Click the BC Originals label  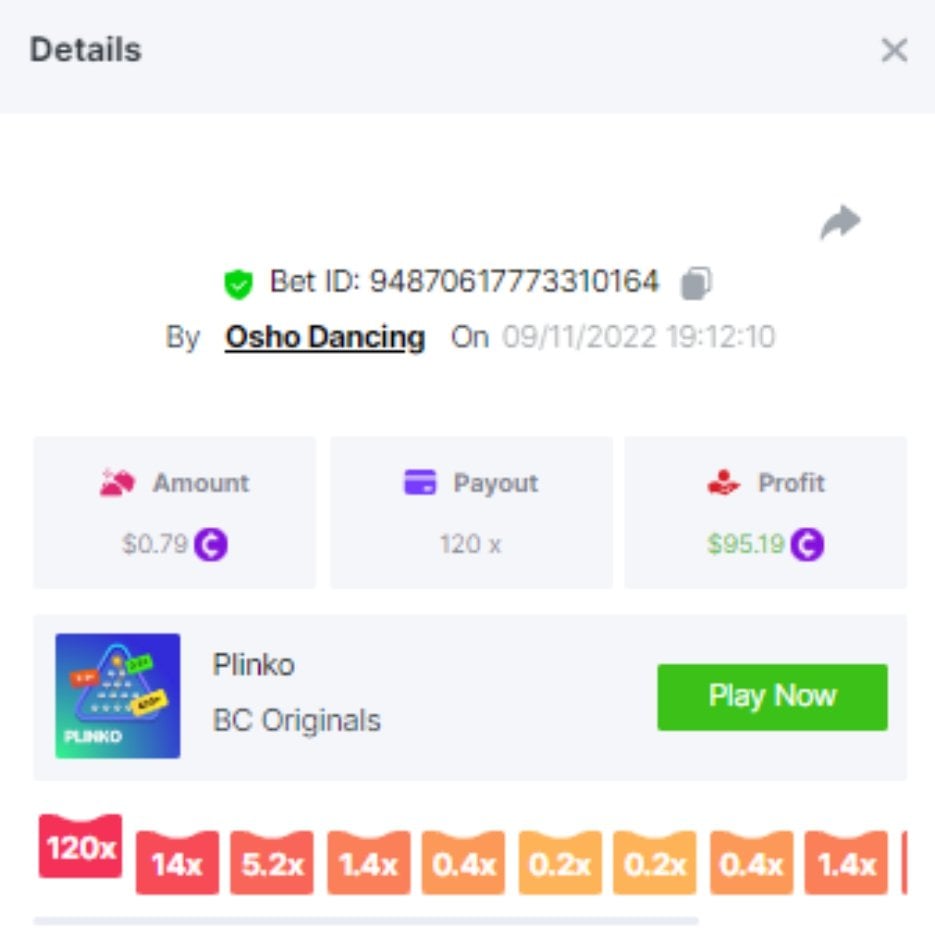tap(297, 720)
